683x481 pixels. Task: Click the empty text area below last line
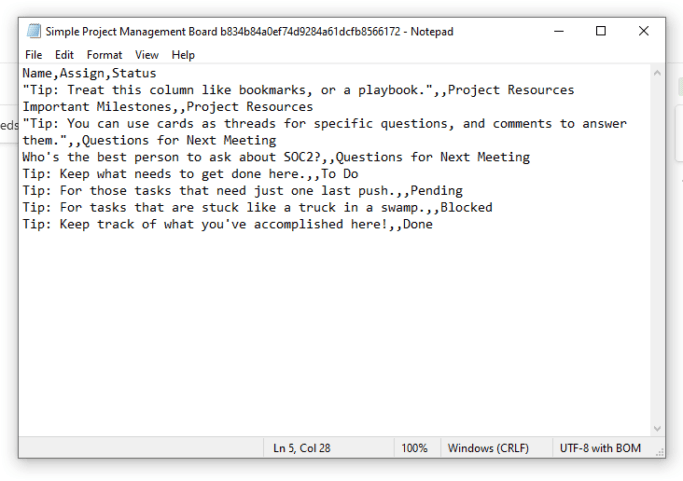pos(335,331)
